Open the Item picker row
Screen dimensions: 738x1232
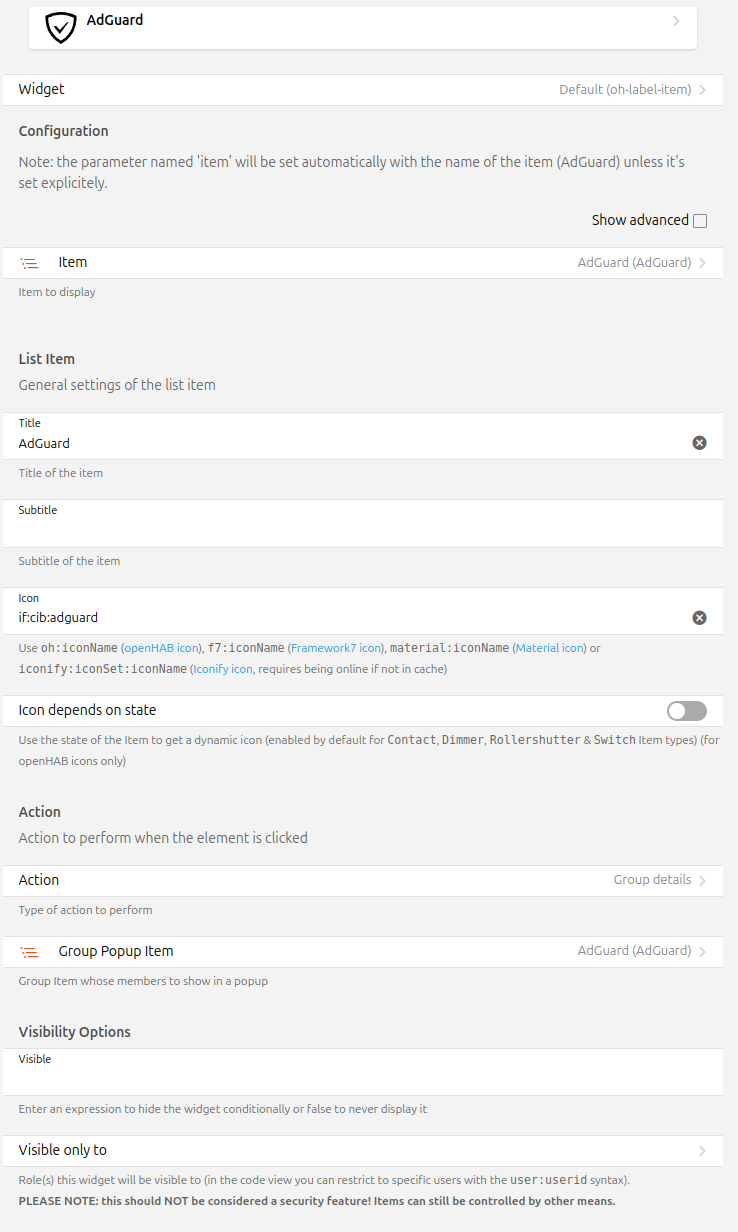coord(368,263)
